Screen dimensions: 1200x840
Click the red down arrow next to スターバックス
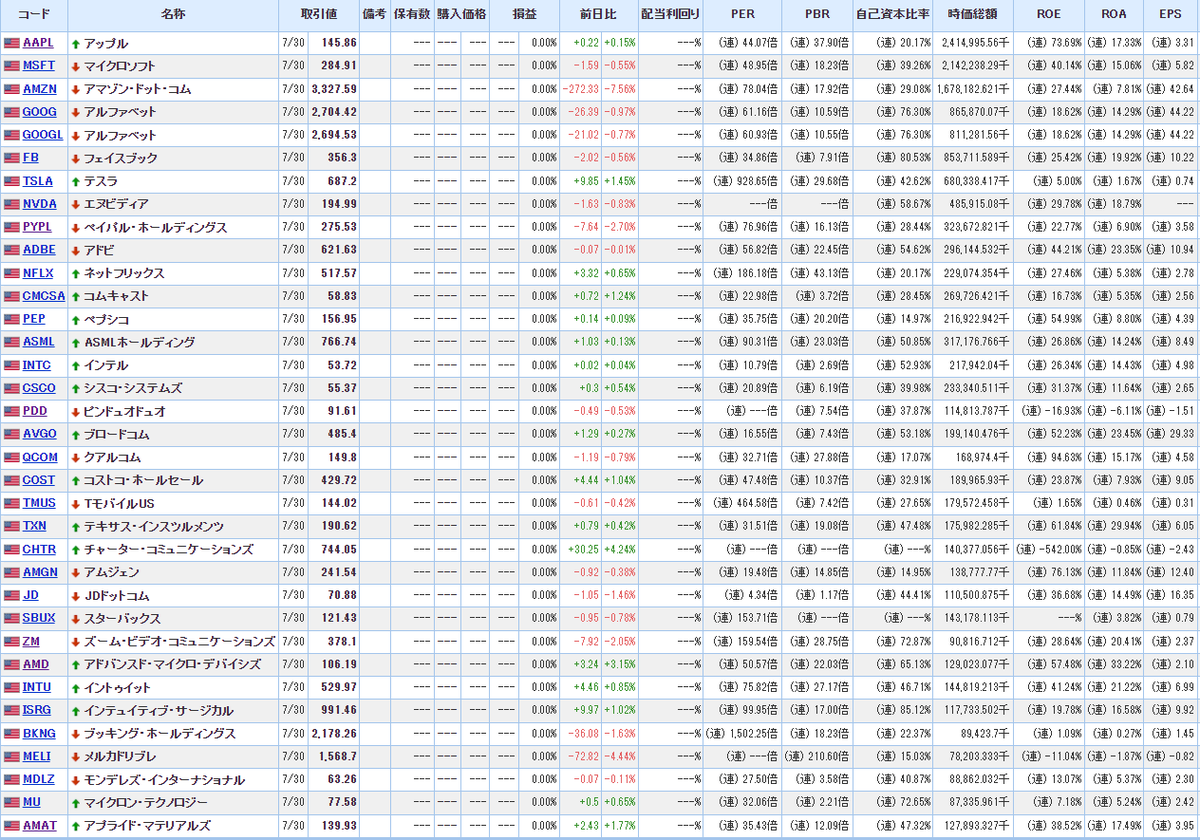pyautogui.click(x=76, y=619)
